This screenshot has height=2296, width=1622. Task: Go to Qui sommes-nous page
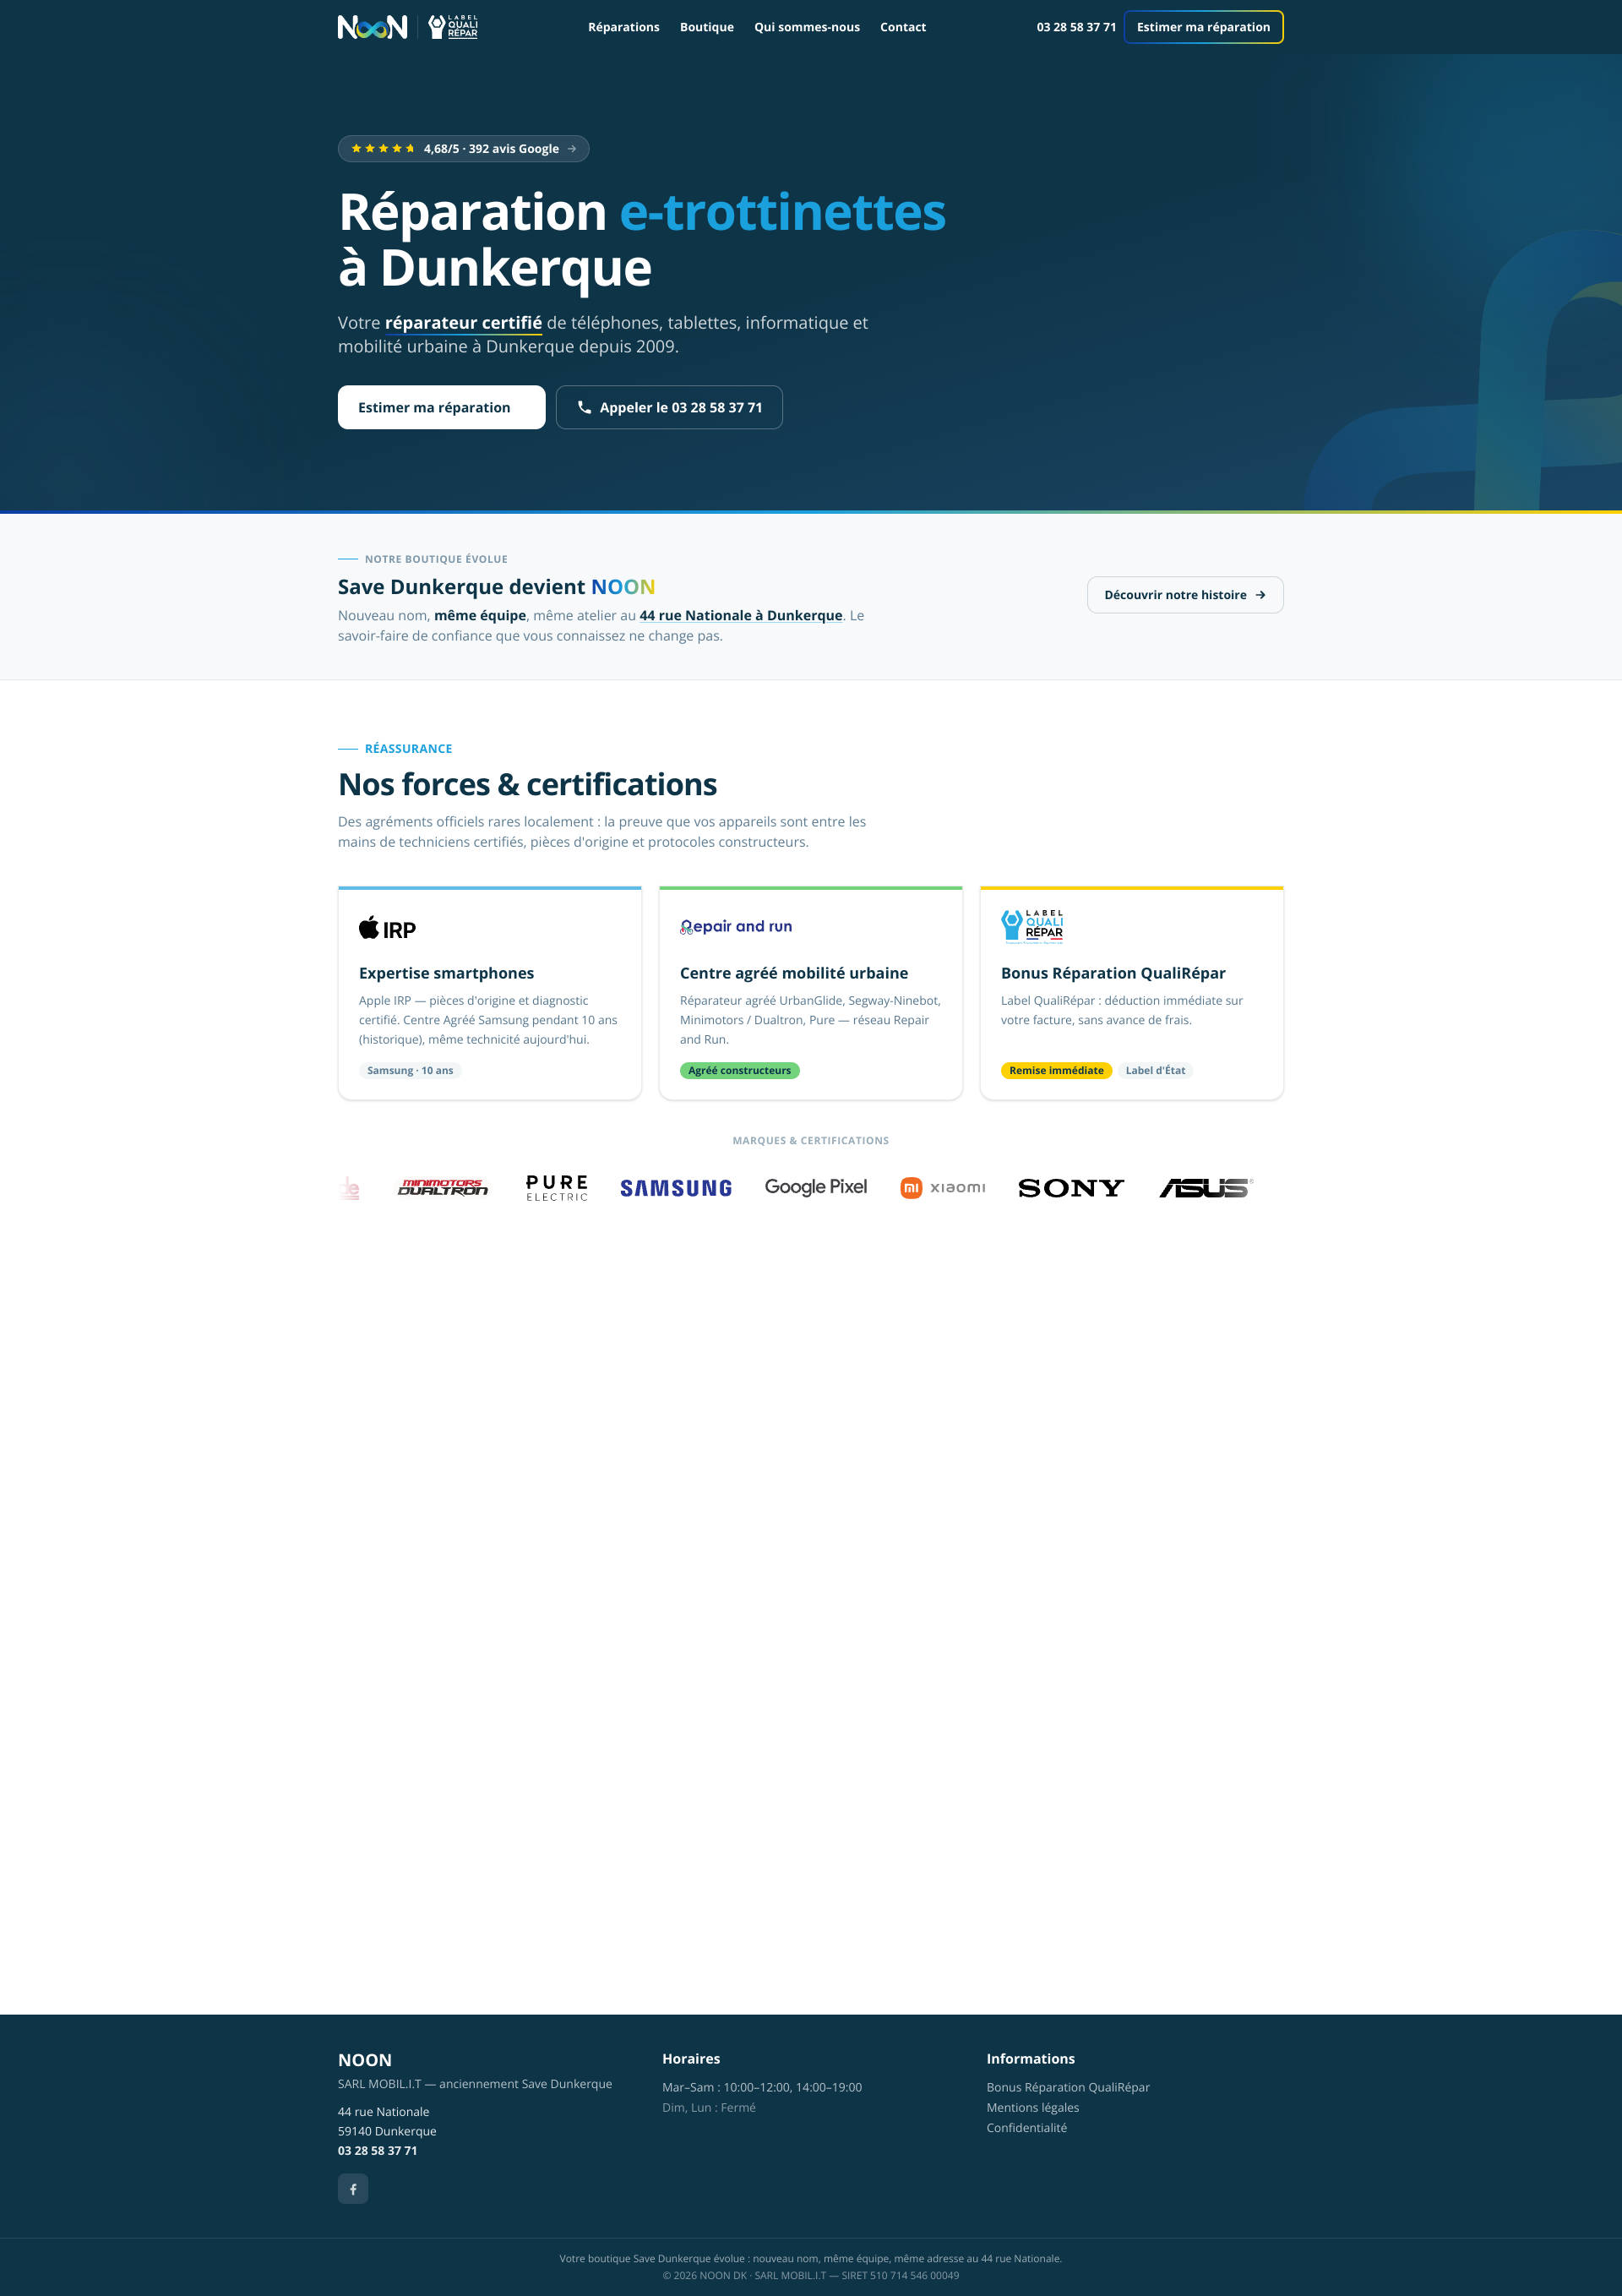tap(807, 27)
